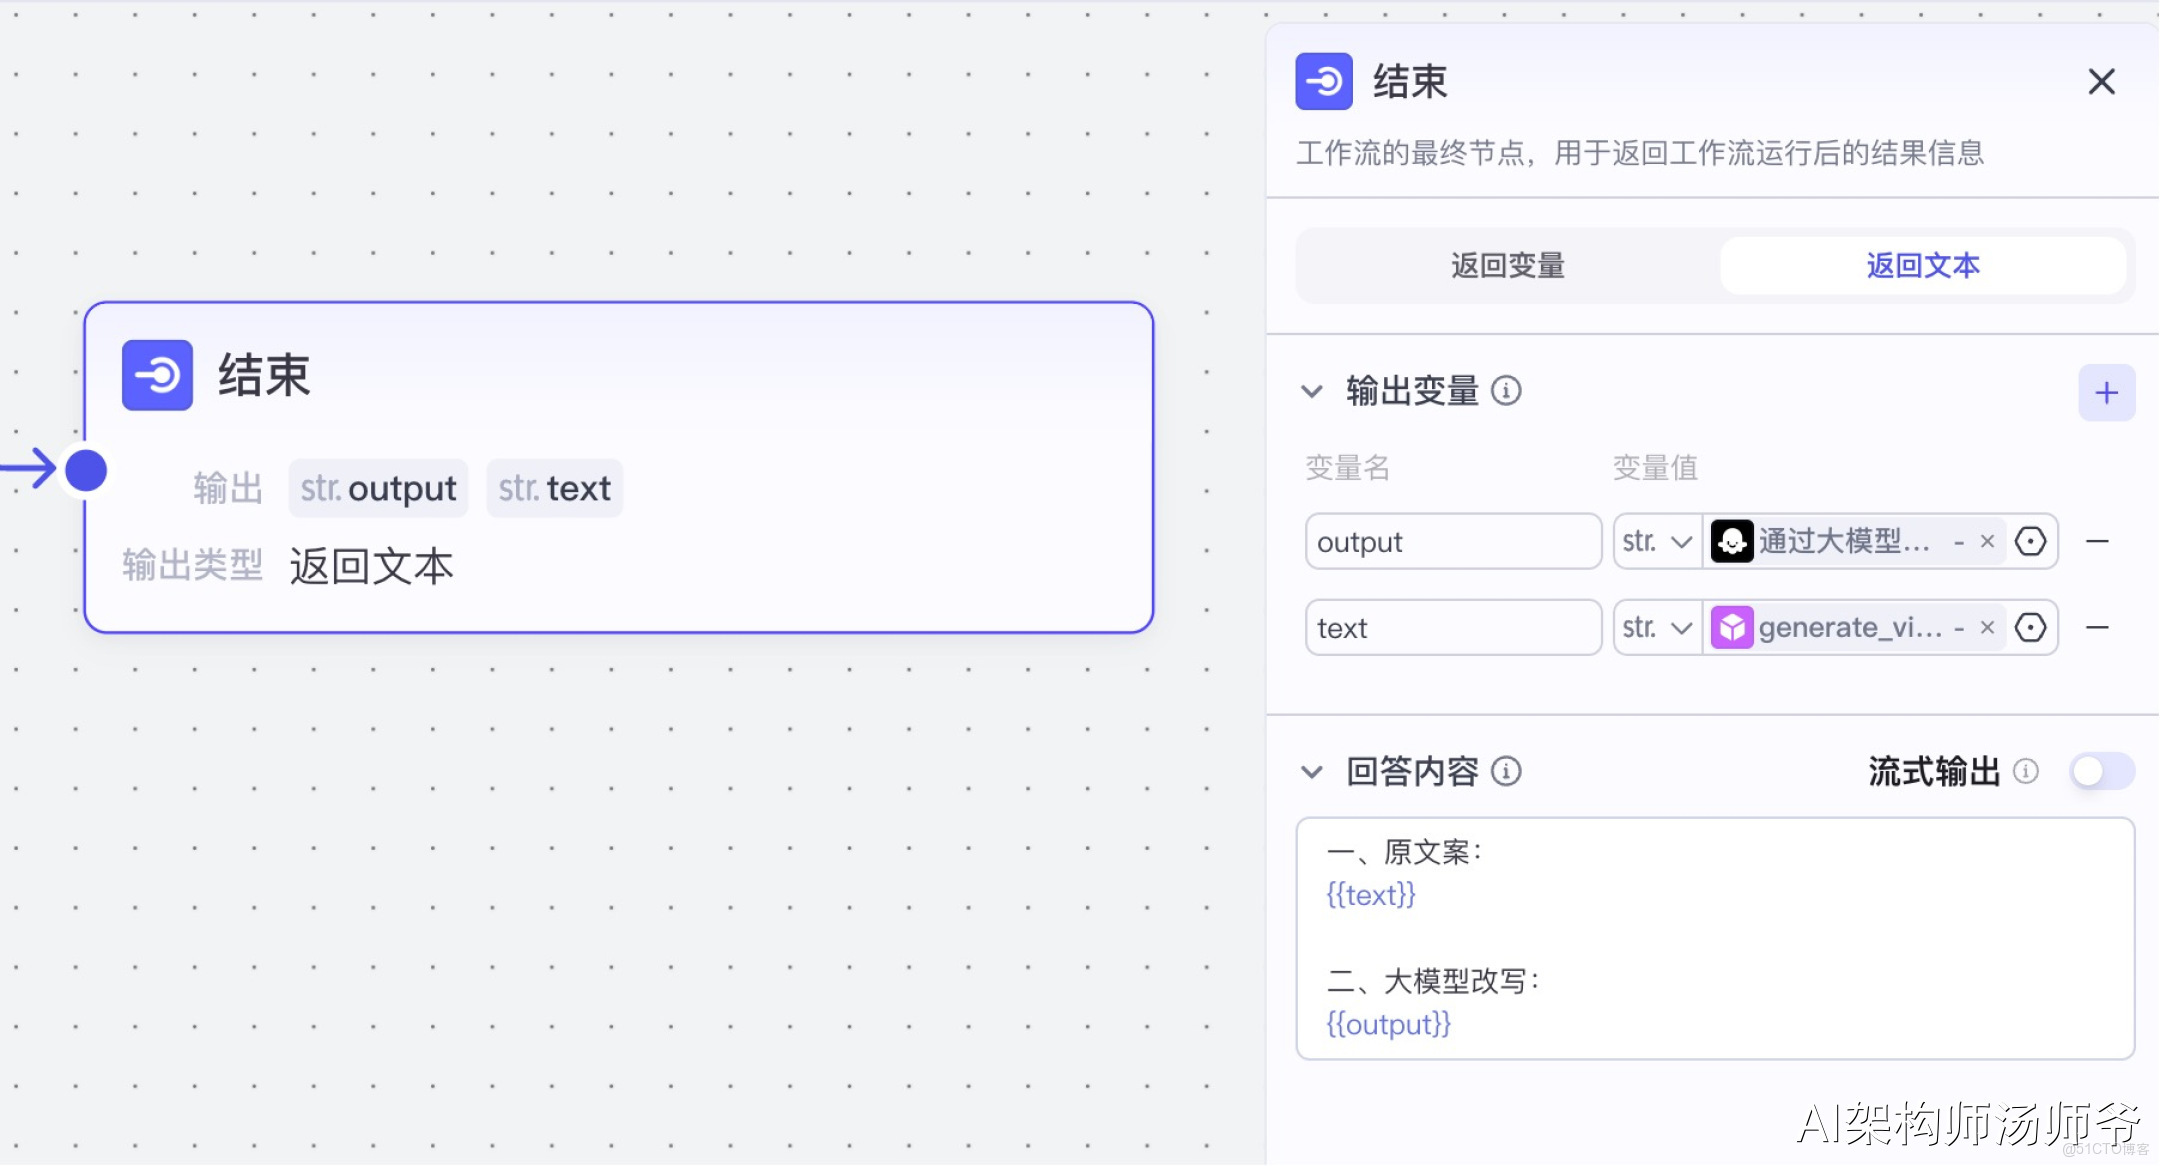Switch to the 返回变量 tab
The width and height of the screenshot is (2160, 1166).
click(1508, 266)
